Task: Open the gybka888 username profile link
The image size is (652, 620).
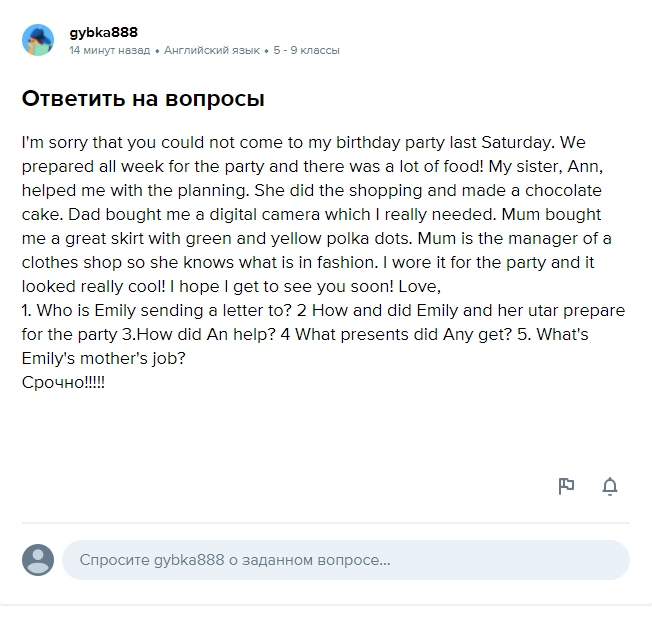Action: point(103,32)
